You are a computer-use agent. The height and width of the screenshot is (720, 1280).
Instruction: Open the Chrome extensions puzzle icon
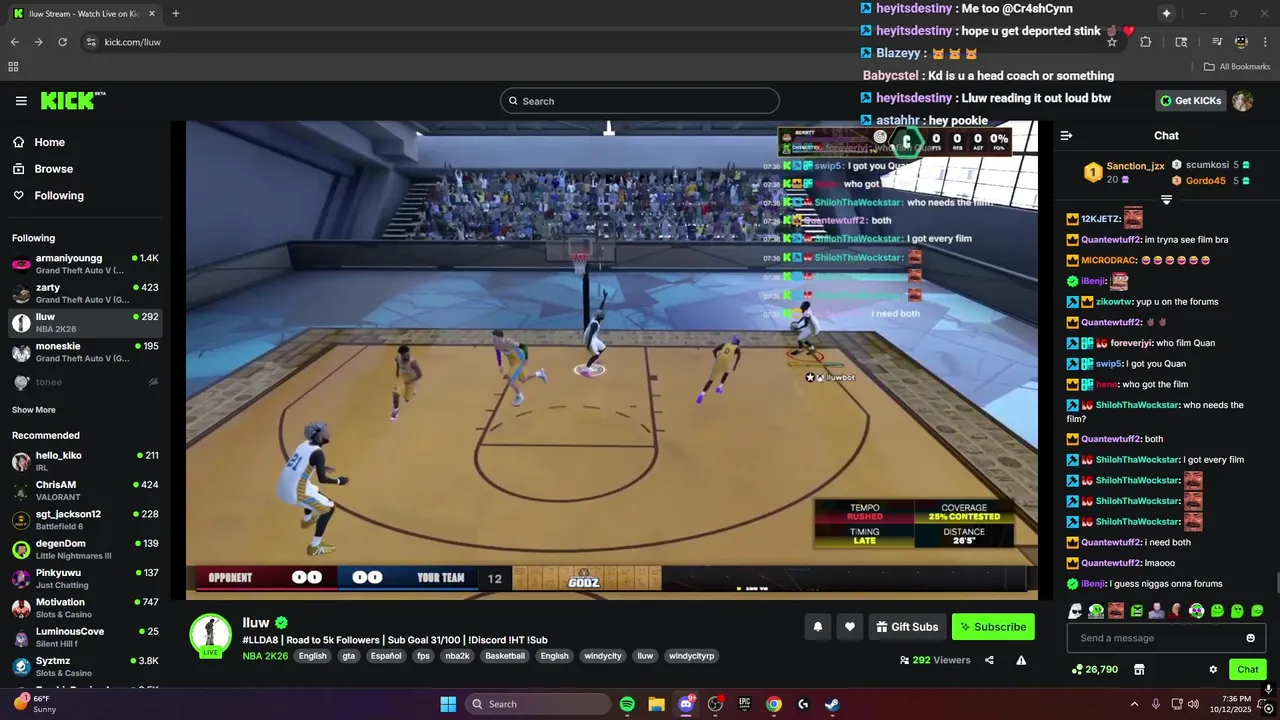[1146, 42]
